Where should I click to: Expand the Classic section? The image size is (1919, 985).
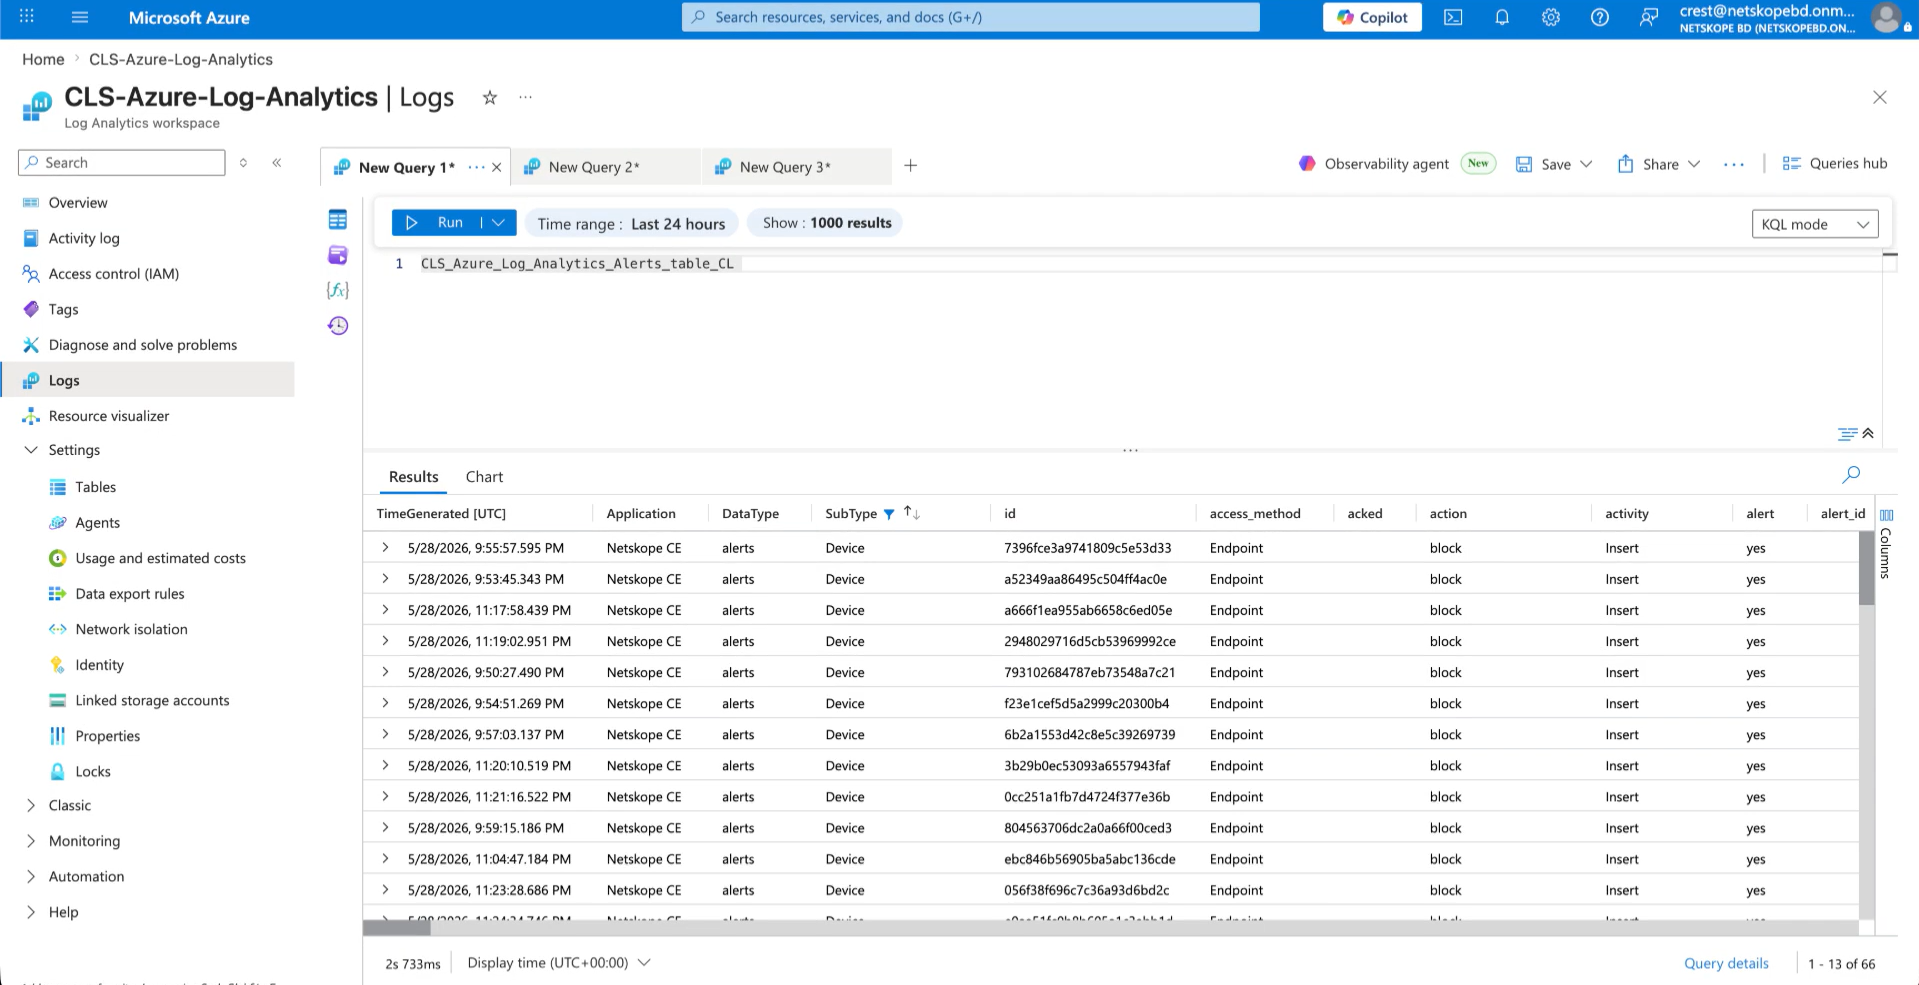[31, 805]
